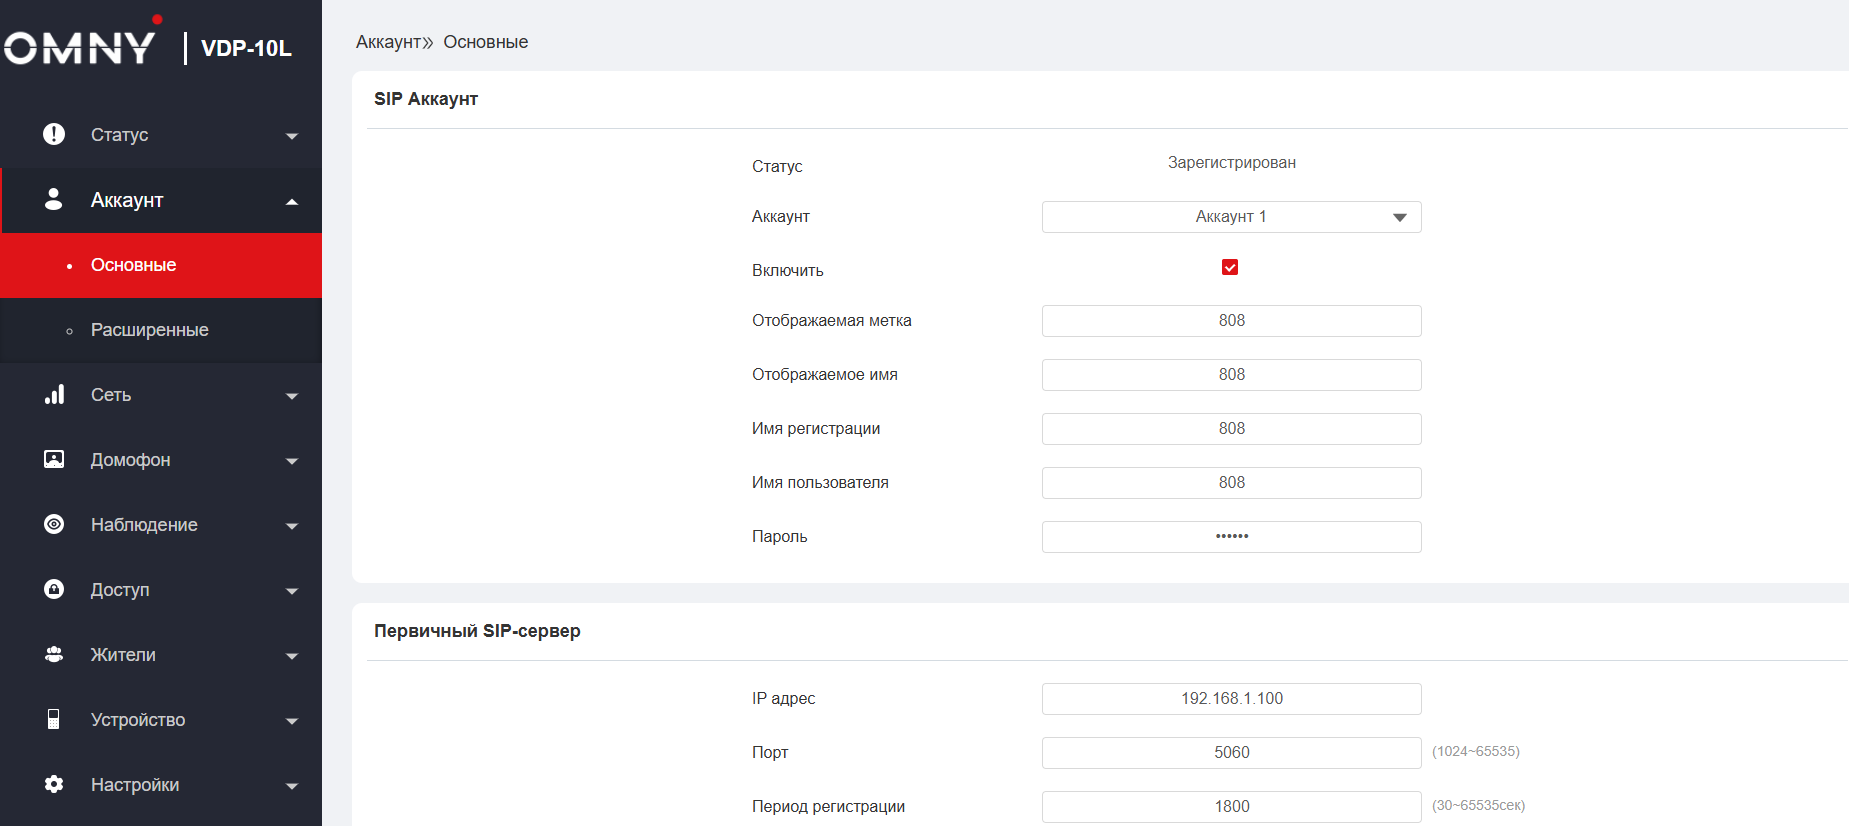Click the Account person icon
Viewport: 1849px width, 826px height.
(x=54, y=200)
